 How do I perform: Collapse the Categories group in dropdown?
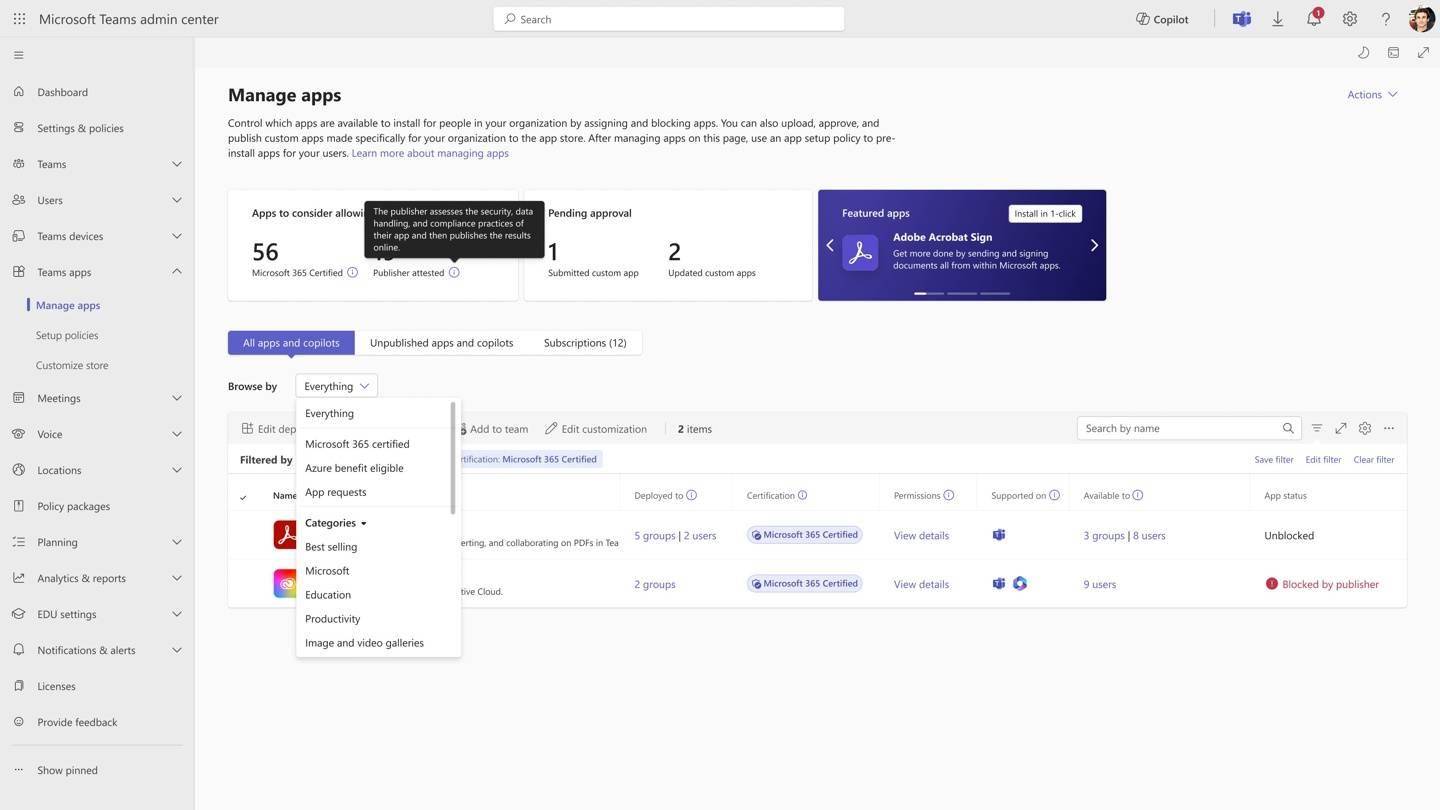(x=336, y=523)
